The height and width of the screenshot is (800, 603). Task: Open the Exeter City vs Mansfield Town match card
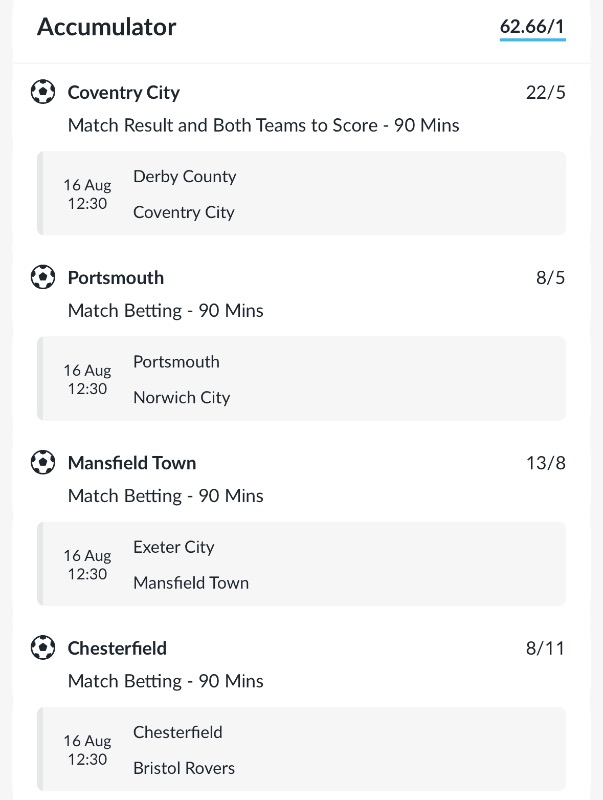(301, 564)
